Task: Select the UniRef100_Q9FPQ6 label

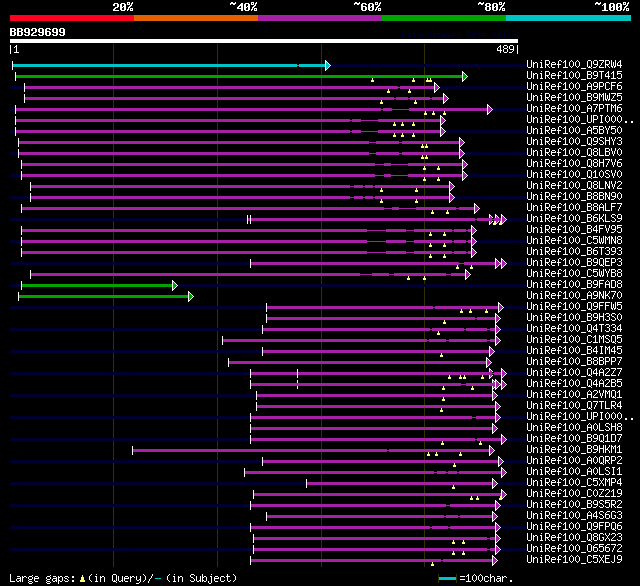Action: [x=574, y=527]
